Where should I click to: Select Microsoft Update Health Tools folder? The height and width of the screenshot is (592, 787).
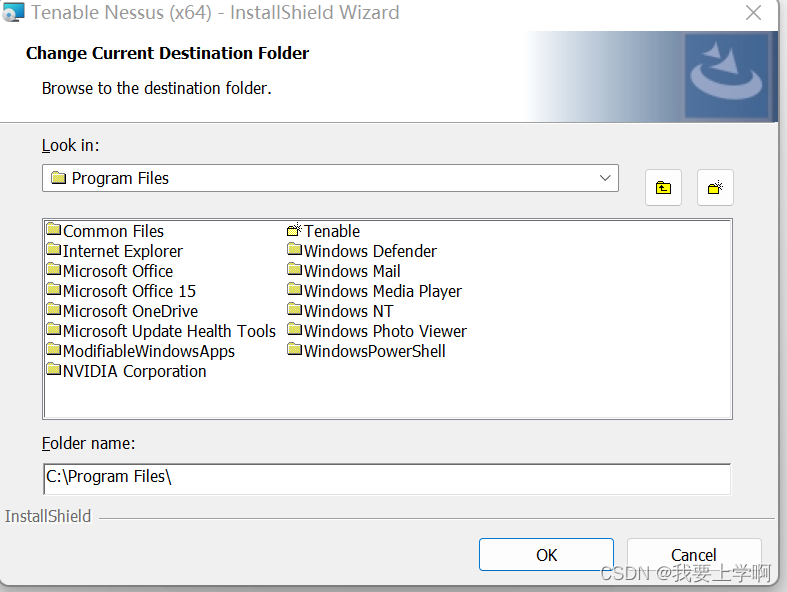click(x=161, y=331)
